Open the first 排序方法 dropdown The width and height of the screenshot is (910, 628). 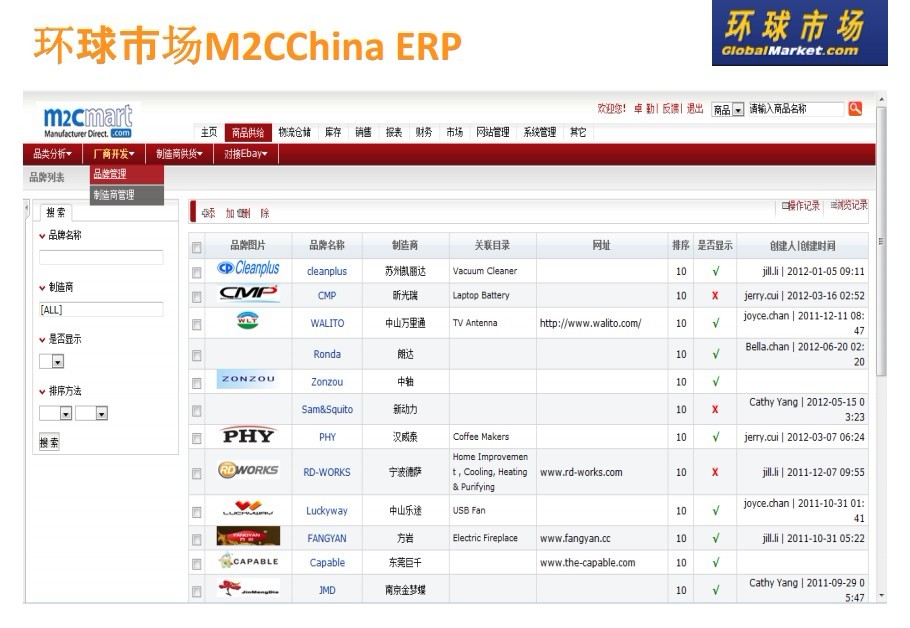(56, 413)
